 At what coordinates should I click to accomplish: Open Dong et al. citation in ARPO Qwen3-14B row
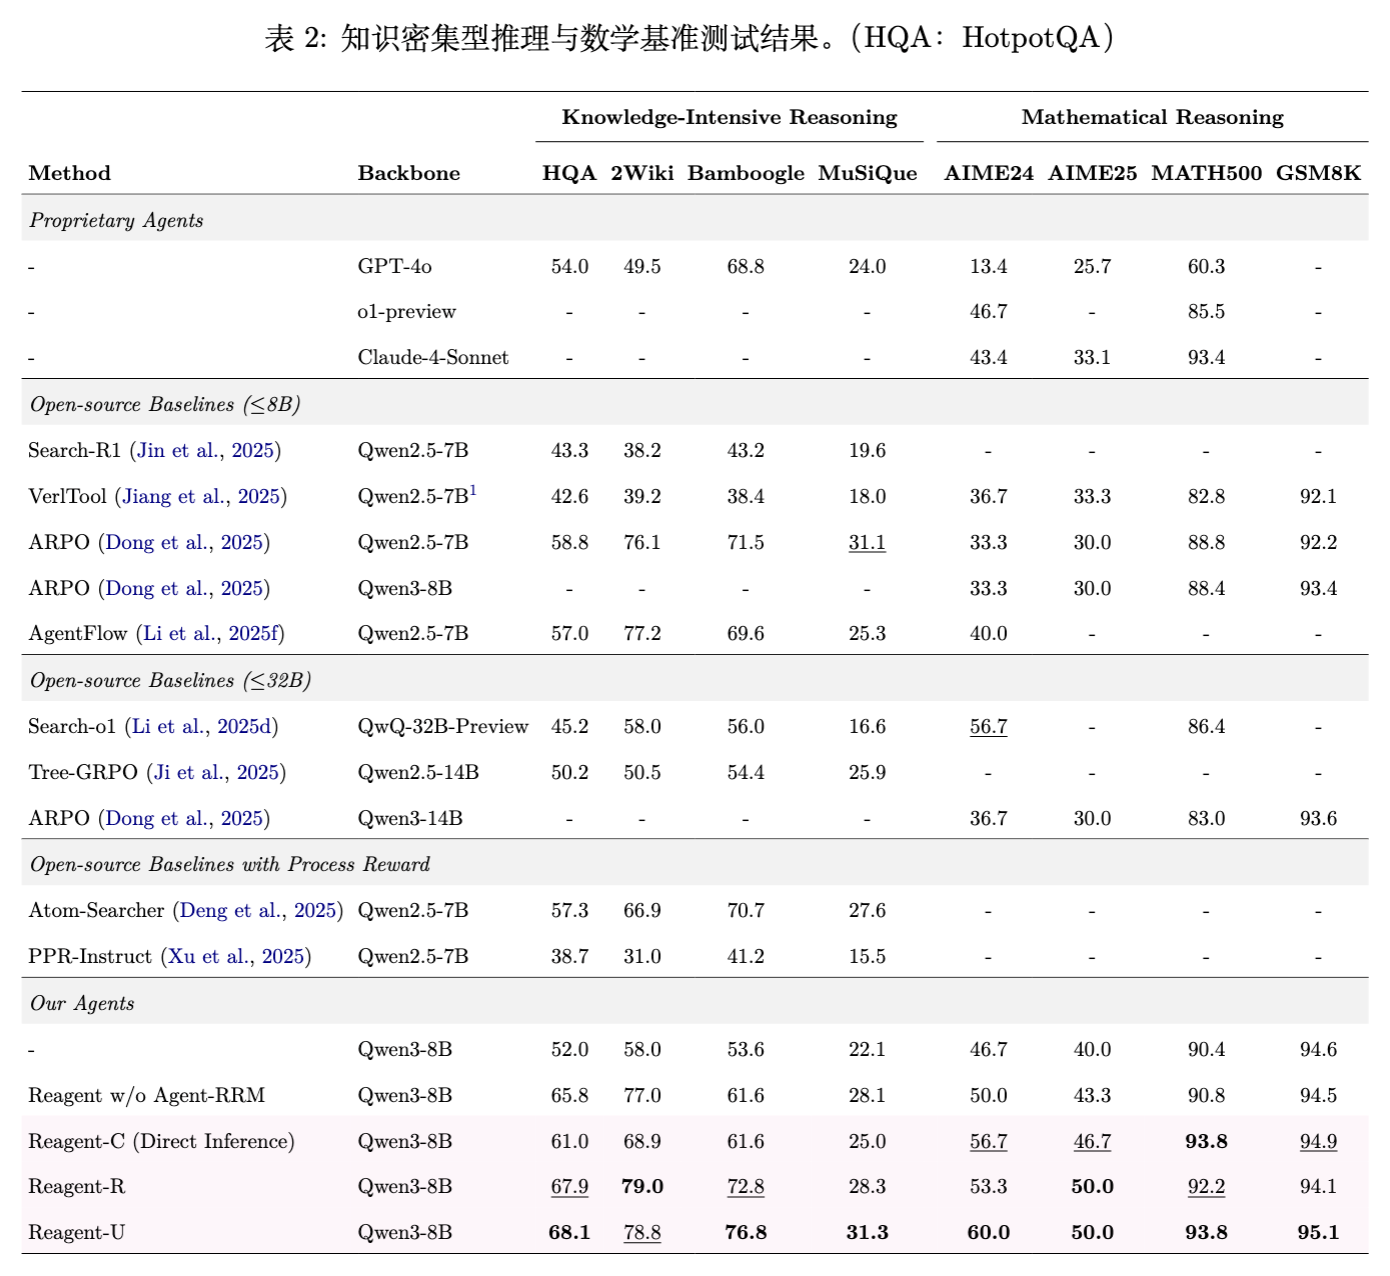184,819
